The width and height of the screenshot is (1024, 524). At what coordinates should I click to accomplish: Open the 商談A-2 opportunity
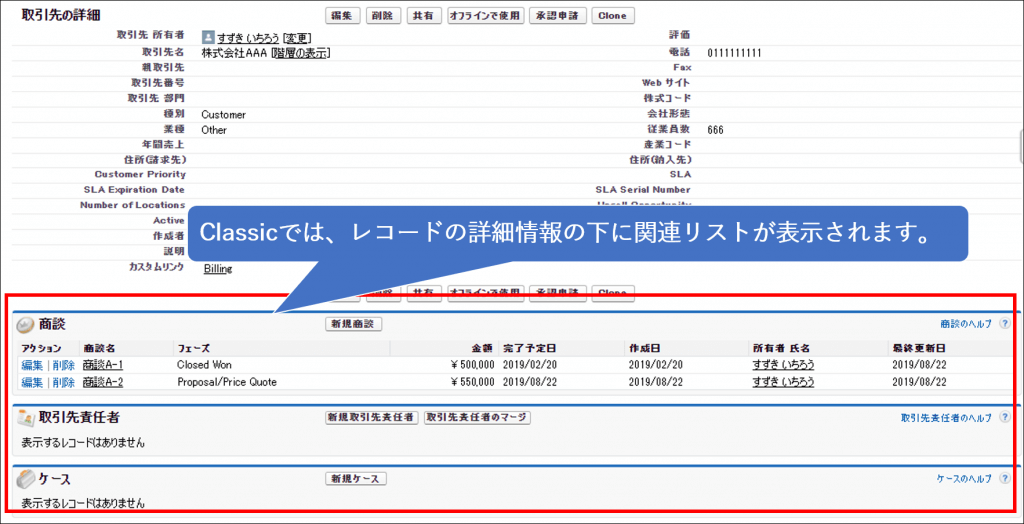pyautogui.click(x=103, y=382)
